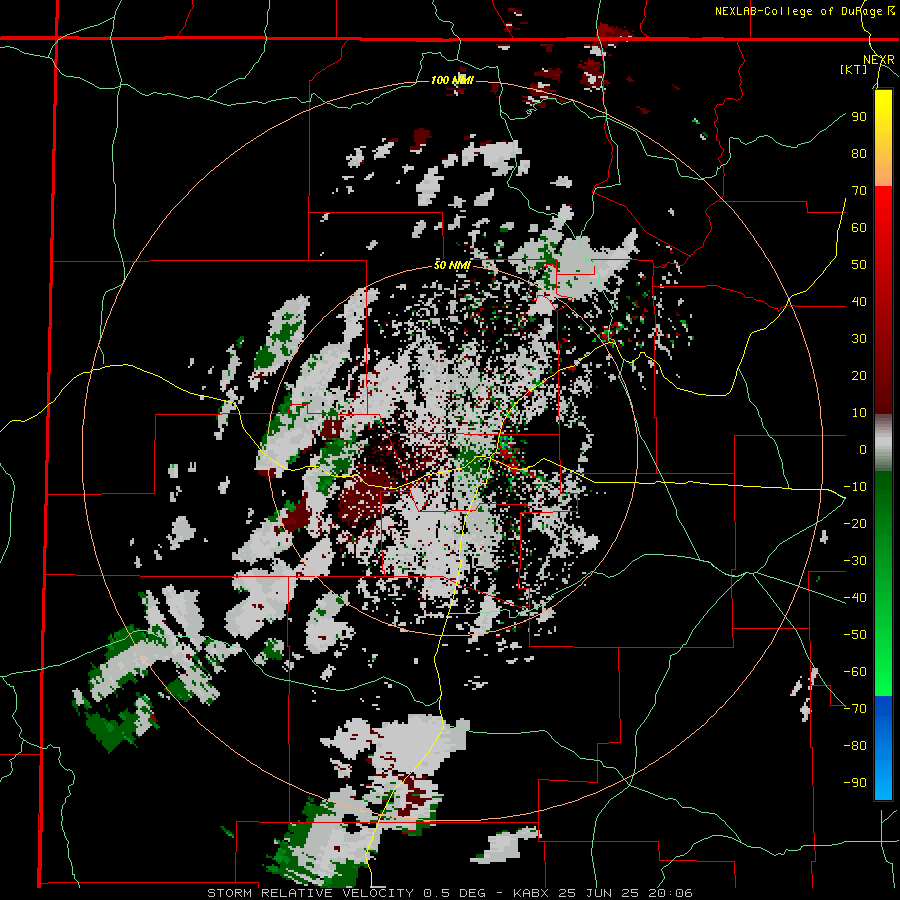Click the -10 knot label on the scale
Screen dimensions: 900x900
coord(855,487)
